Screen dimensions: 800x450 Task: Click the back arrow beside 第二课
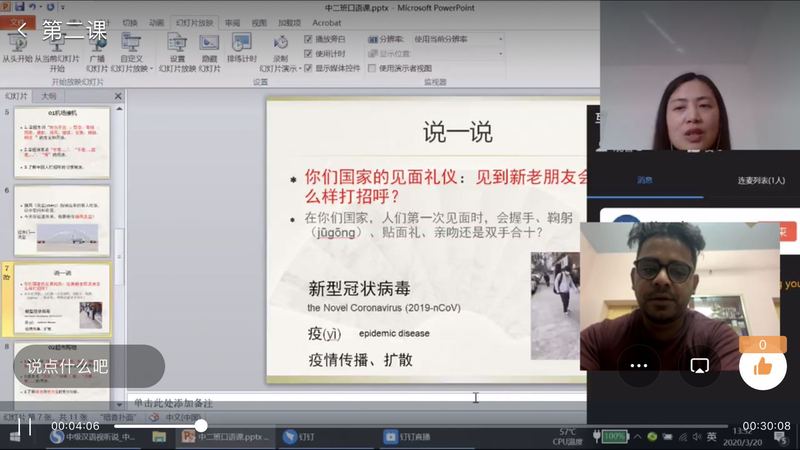pos(22,30)
